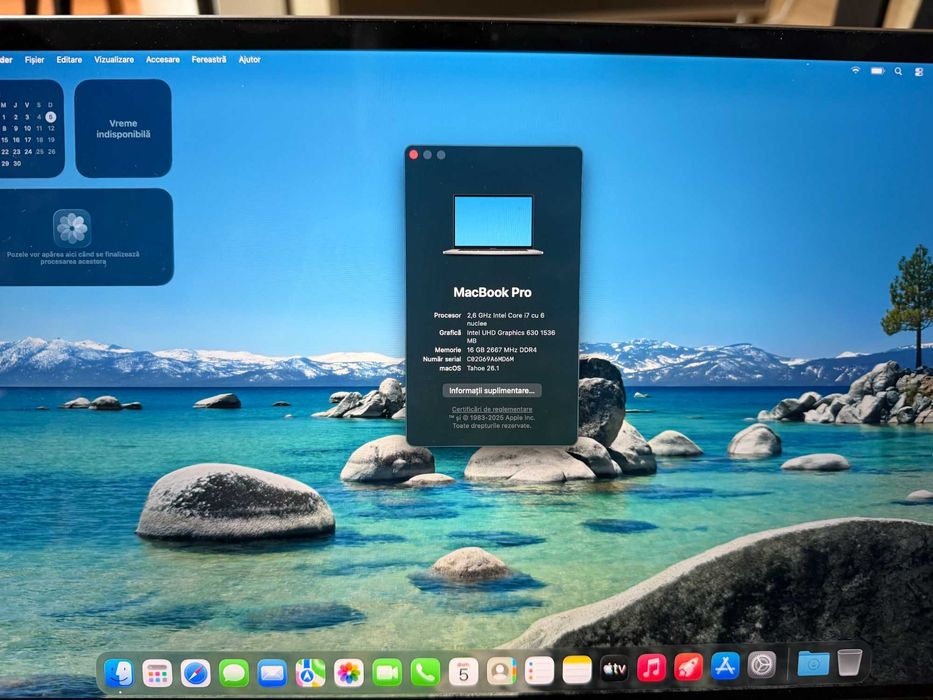Viewport: 933px width, 700px height.
Task: Click the Wi-Fi status icon in menu bar
Action: [x=856, y=70]
